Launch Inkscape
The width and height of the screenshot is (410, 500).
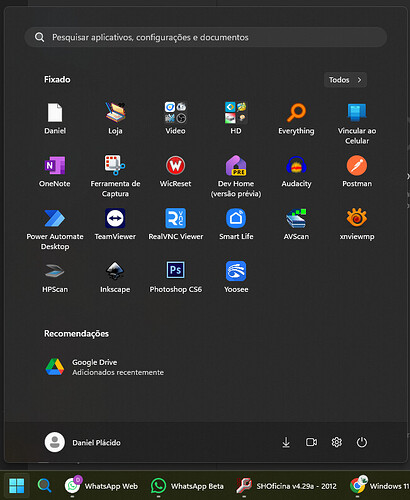(x=115, y=277)
